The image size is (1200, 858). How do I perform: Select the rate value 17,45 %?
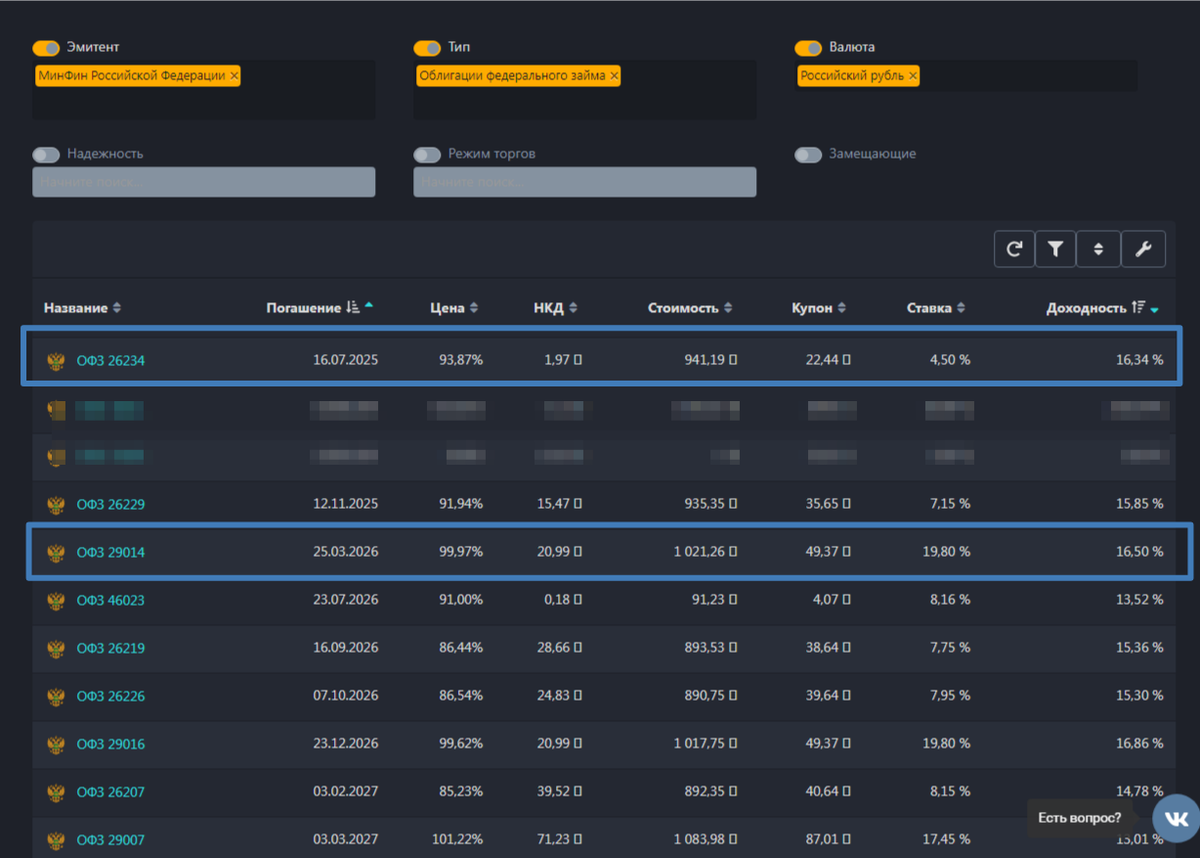point(946,840)
